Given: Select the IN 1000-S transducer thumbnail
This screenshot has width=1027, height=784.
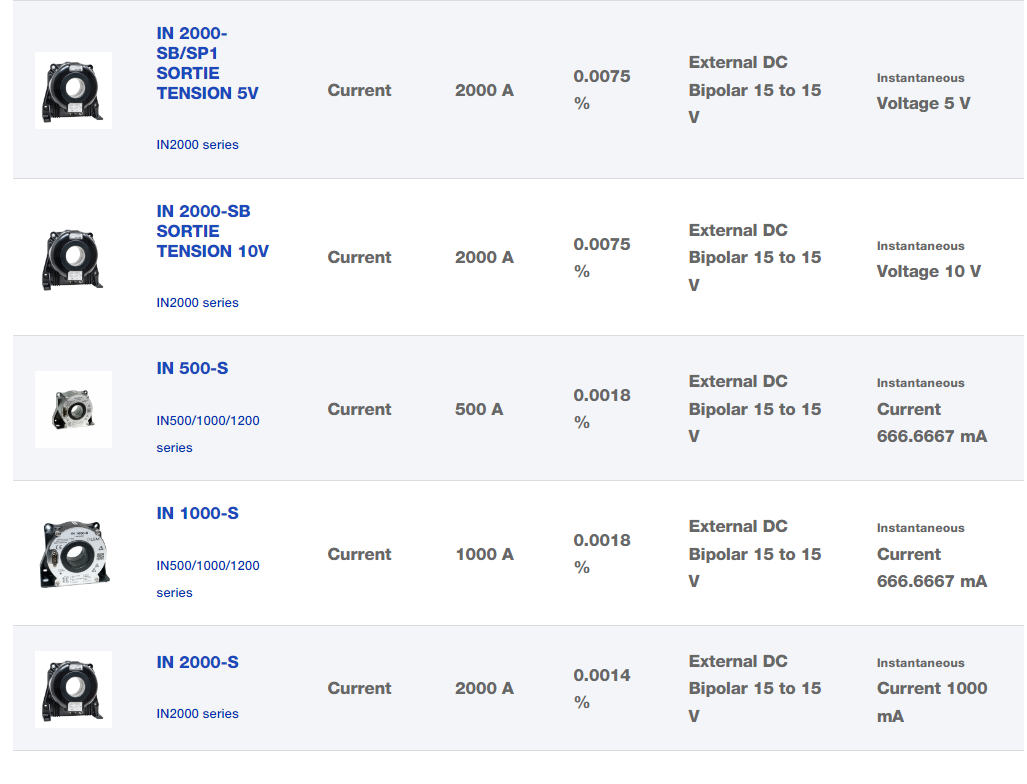Looking at the screenshot, I should coord(73,554).
